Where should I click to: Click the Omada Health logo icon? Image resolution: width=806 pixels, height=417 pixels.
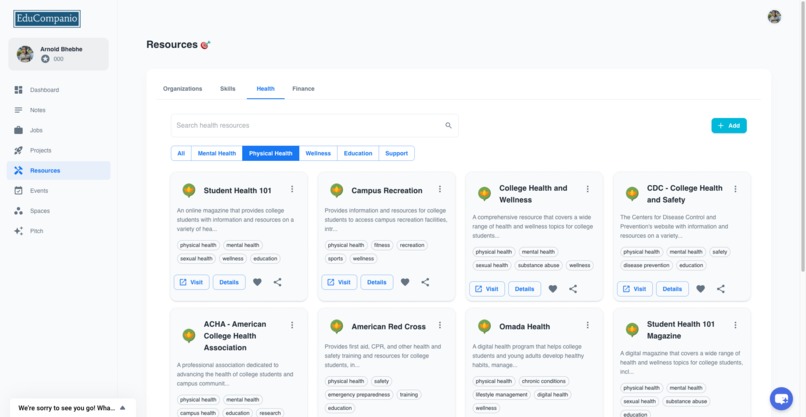(x=484, y=327)
